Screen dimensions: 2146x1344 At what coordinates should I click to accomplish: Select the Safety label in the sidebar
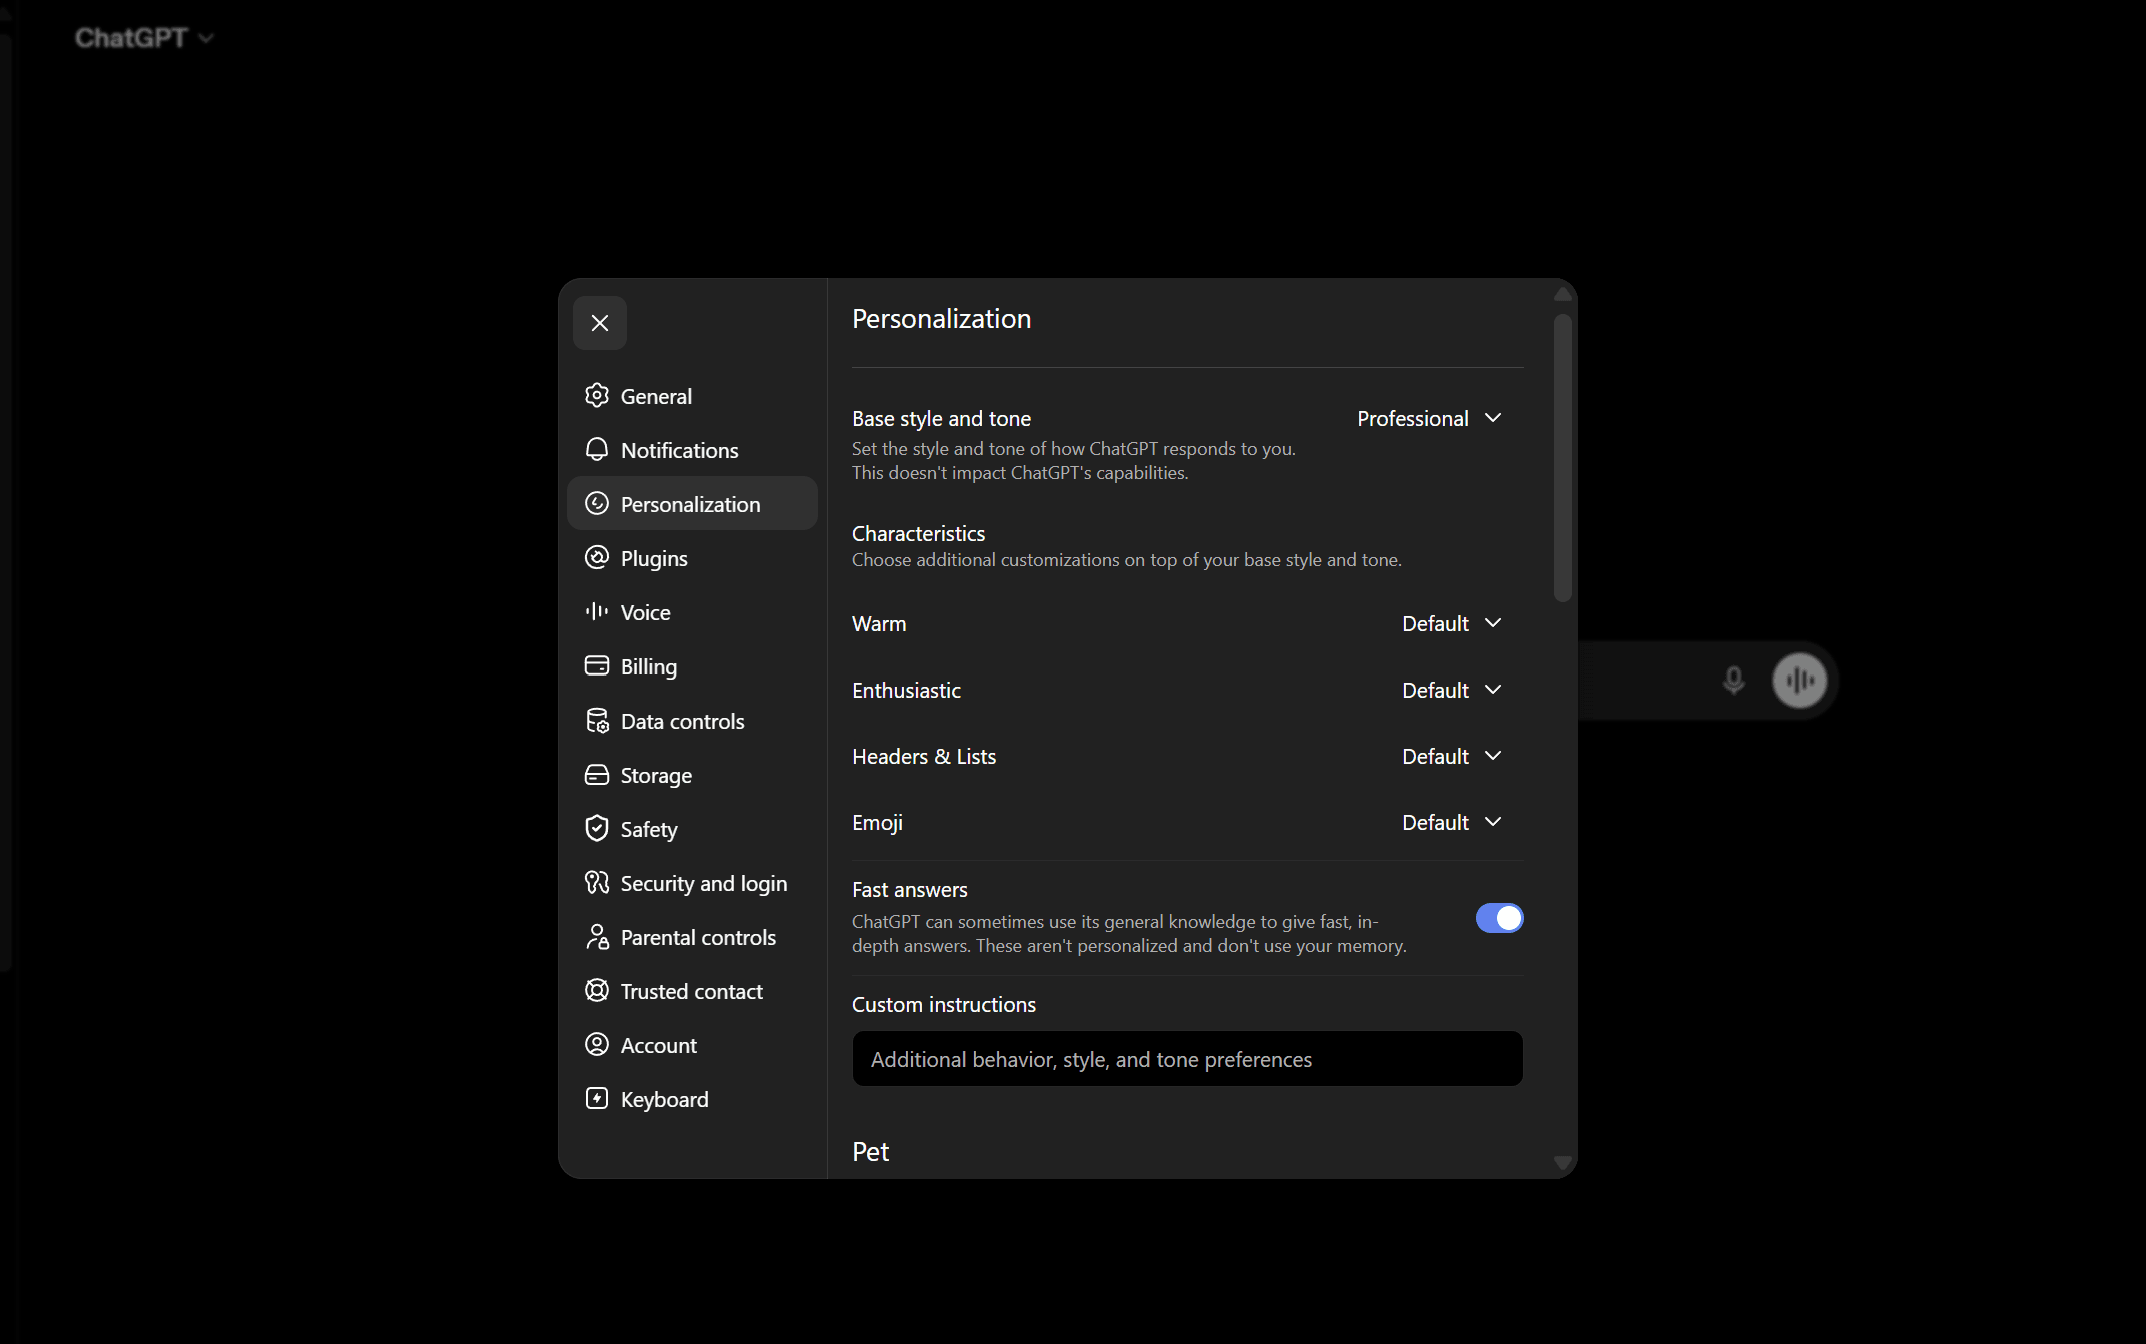pyautogui.click(x=649, y=829)
